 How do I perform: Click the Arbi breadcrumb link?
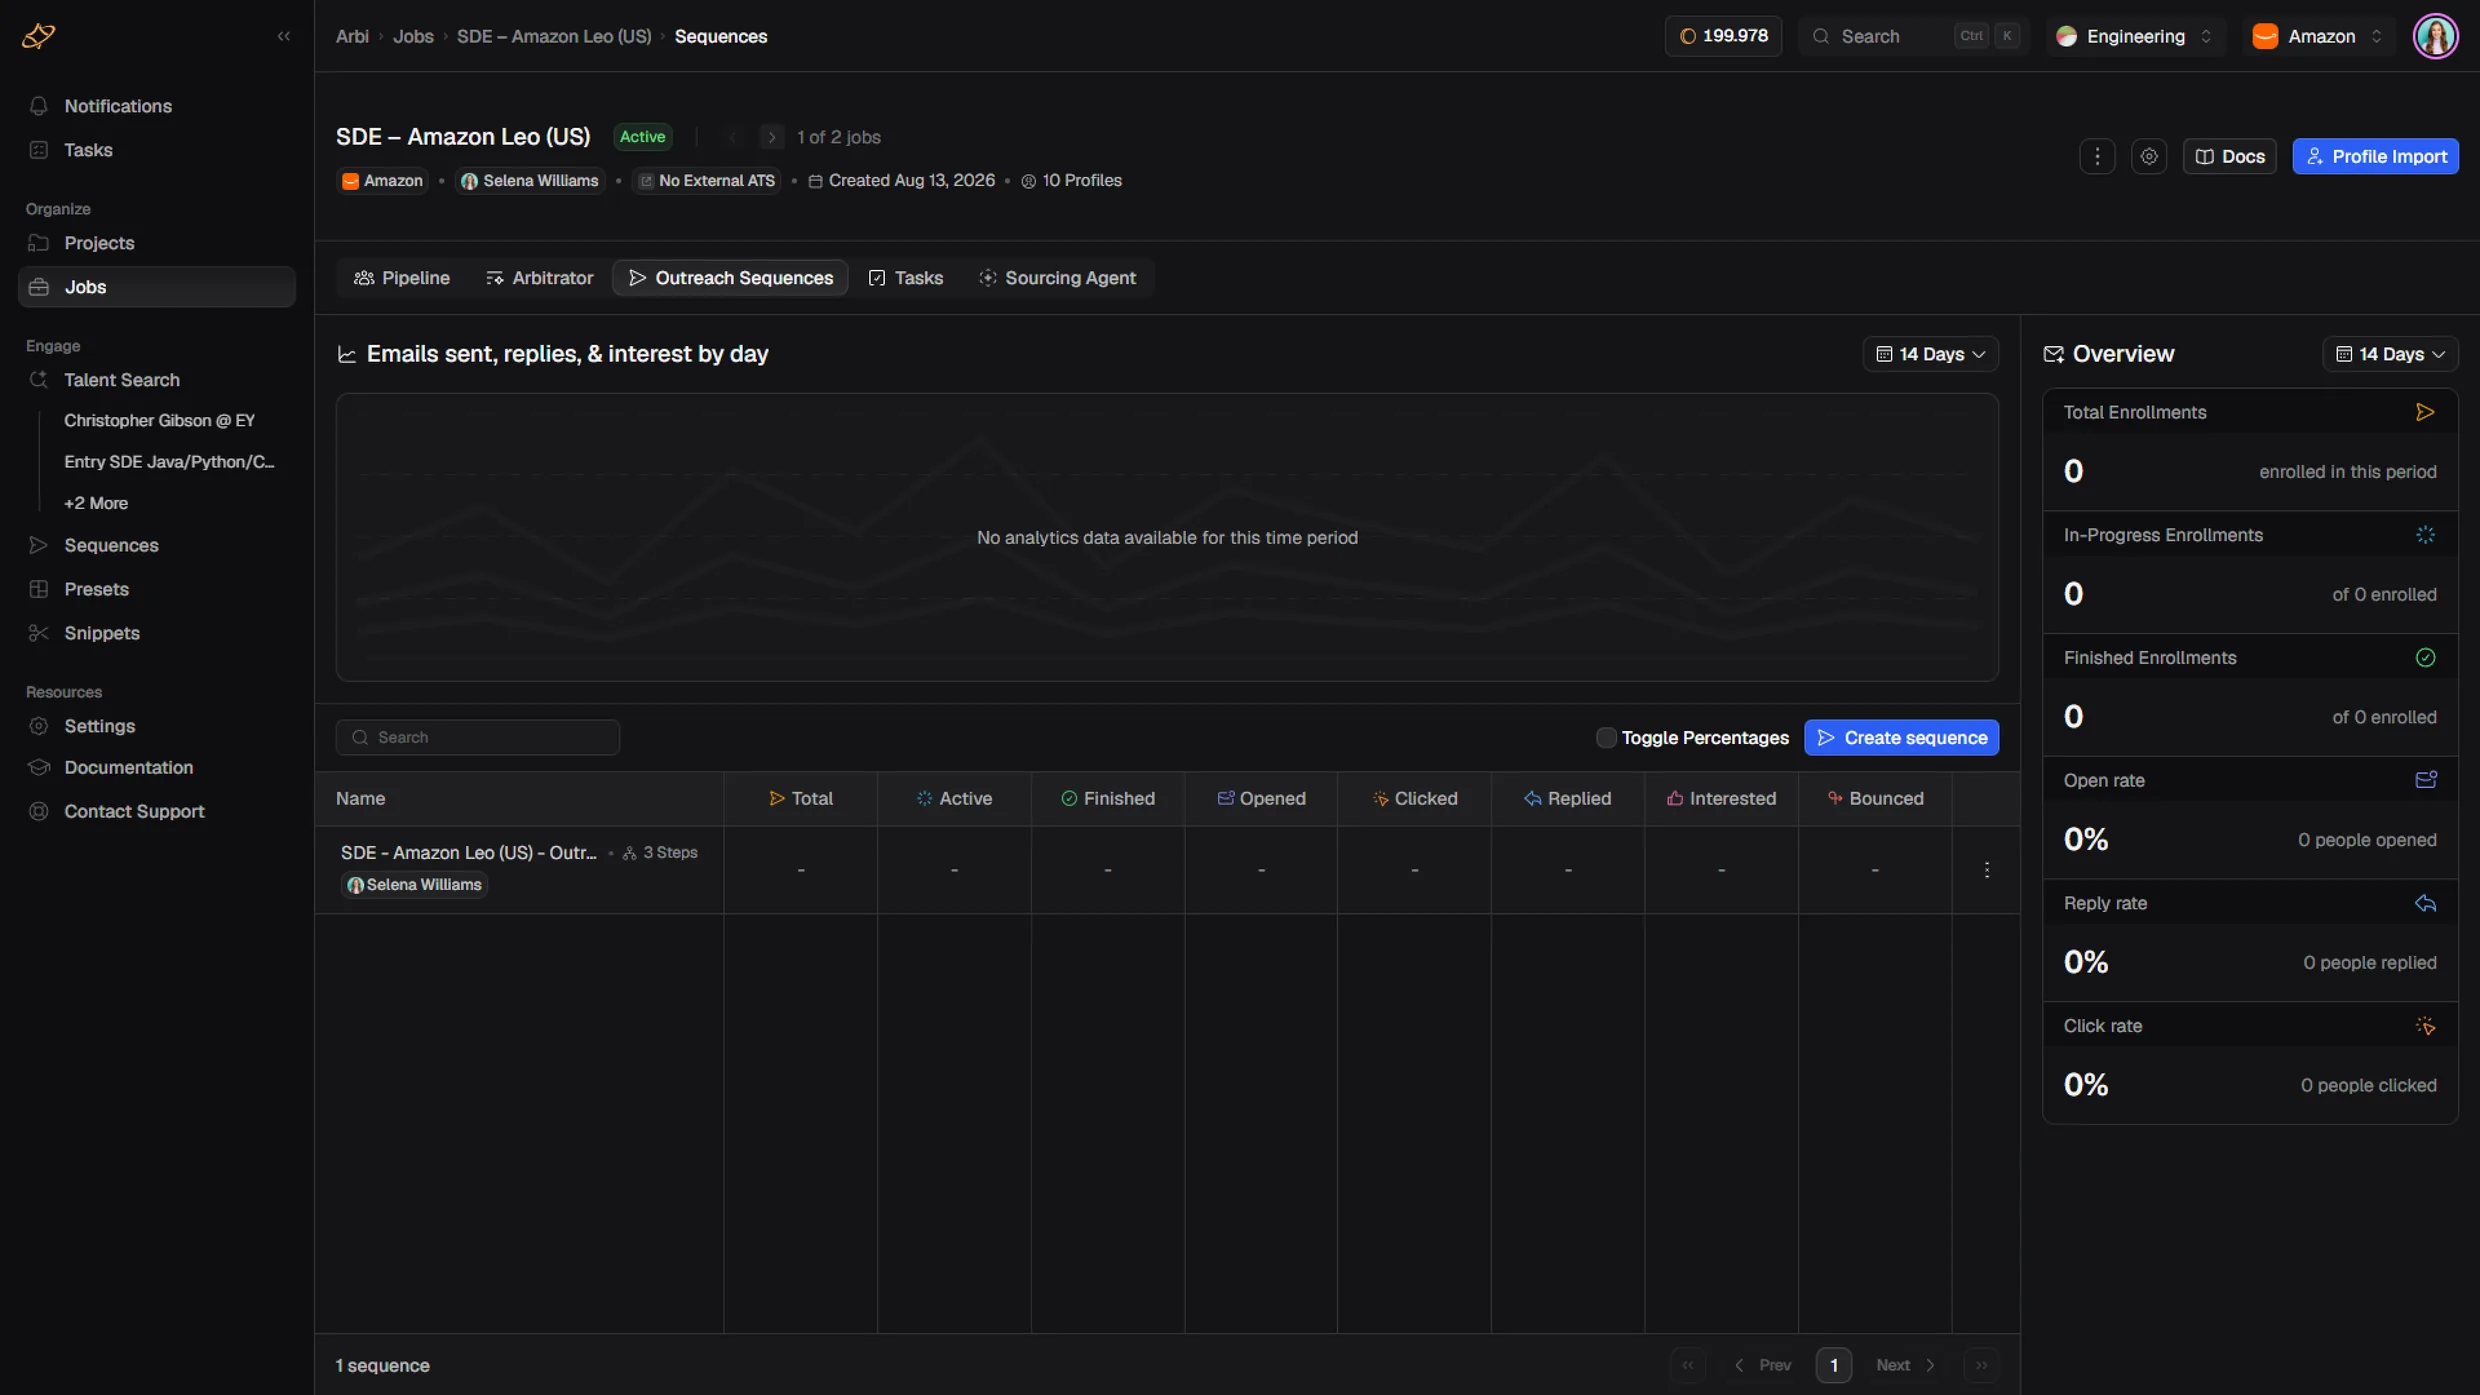352,37
